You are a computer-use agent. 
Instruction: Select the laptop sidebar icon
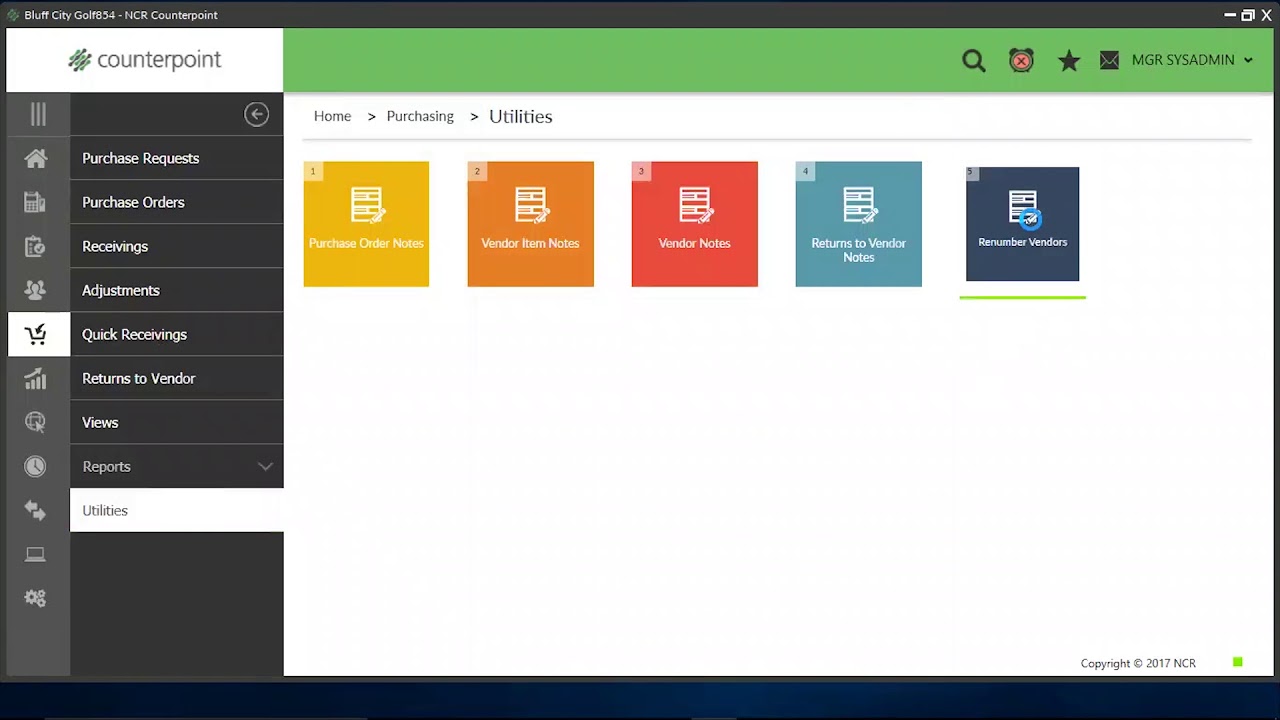click(36, 554)
